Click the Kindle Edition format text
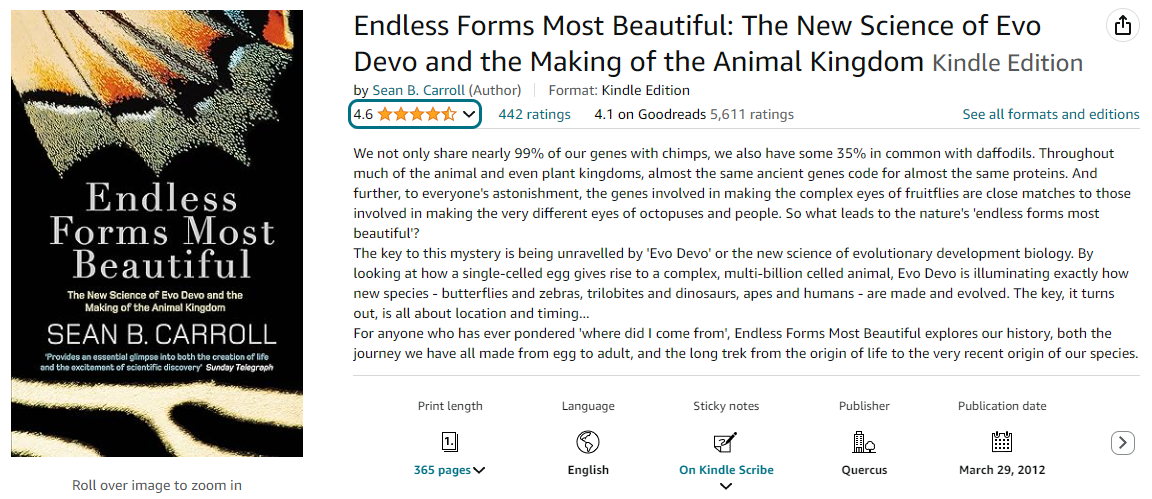Screen dimensions: 1152x499 (648, 90)
